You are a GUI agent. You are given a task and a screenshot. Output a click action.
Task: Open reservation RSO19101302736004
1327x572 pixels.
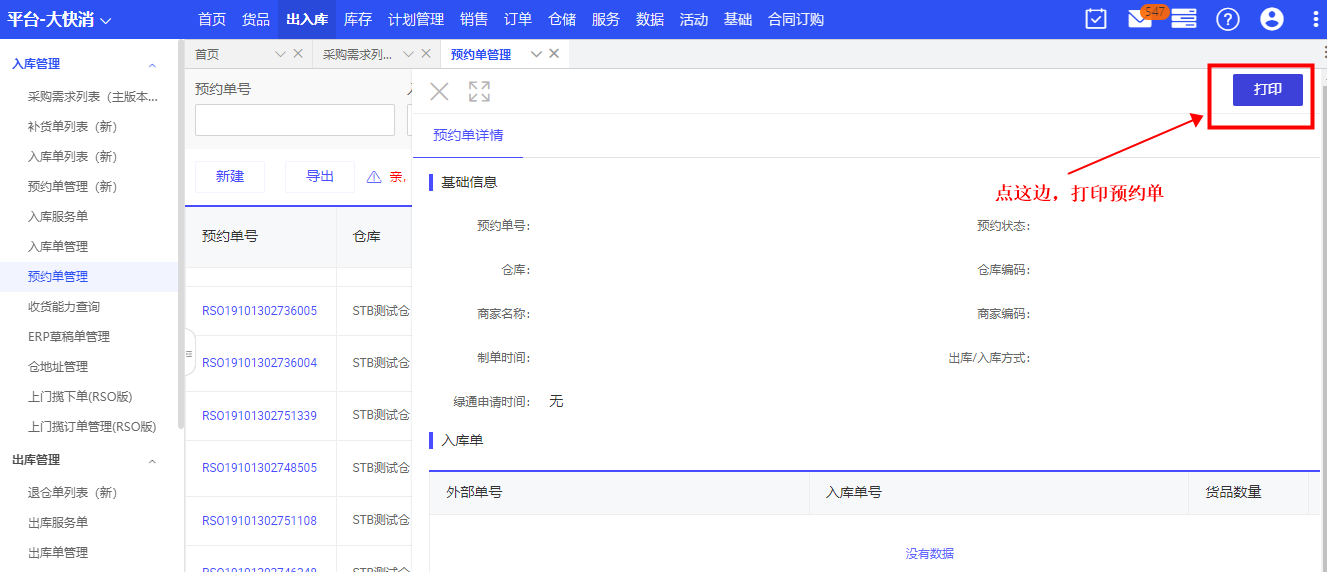pos(259,363)
